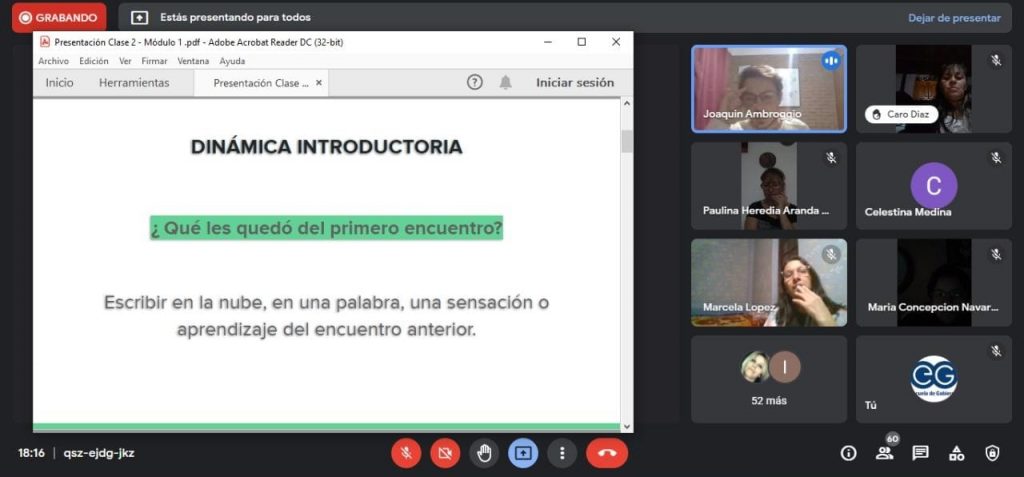Click the Acrobat notifications bell

[x=505, y=83]
